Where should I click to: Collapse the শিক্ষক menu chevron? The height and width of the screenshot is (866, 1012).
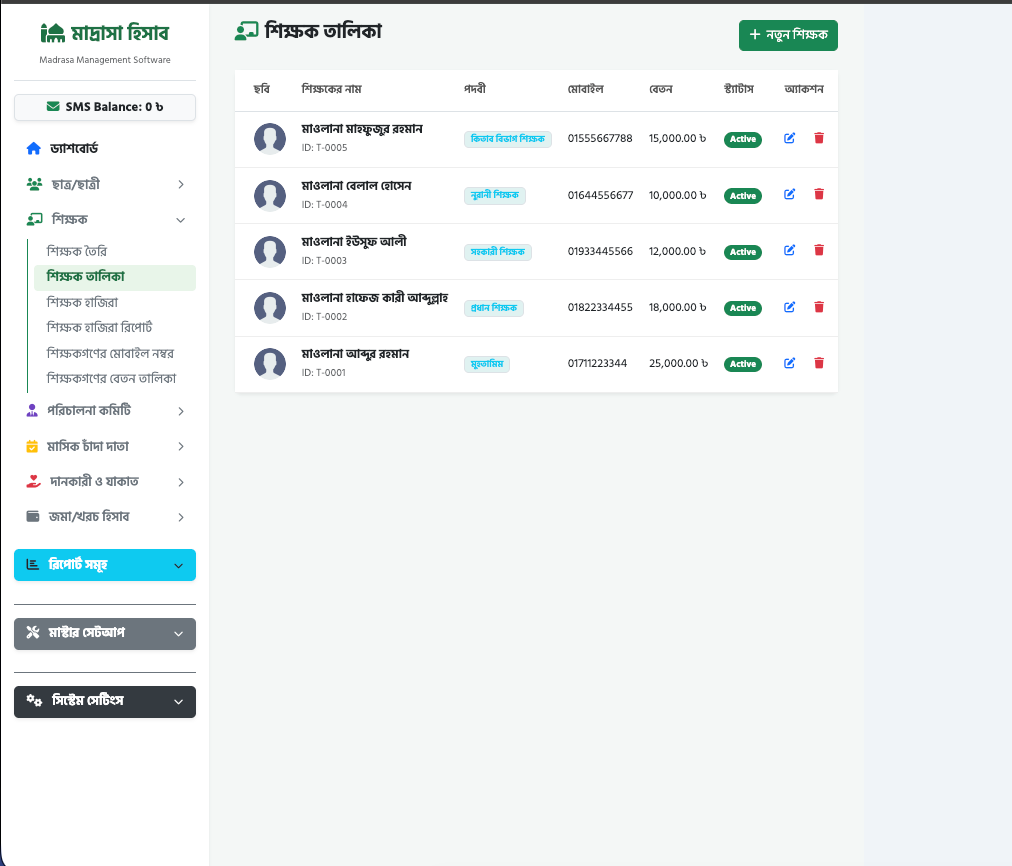coord(181,220)
